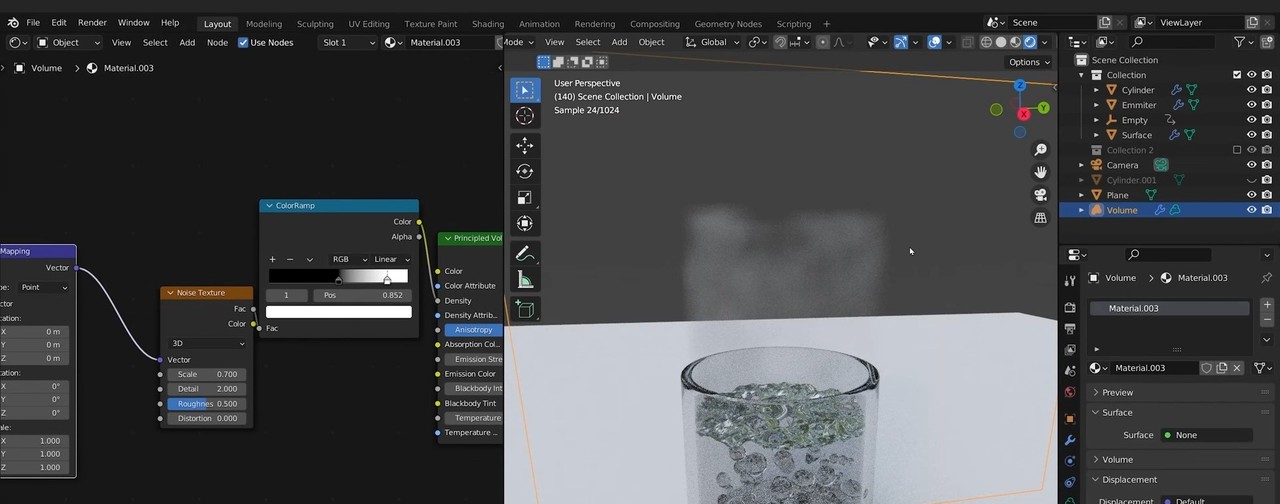Switch to the Shading workspace tab
Image resolution: width=1280 pixels, height=504 pixels.
point(487,23)
